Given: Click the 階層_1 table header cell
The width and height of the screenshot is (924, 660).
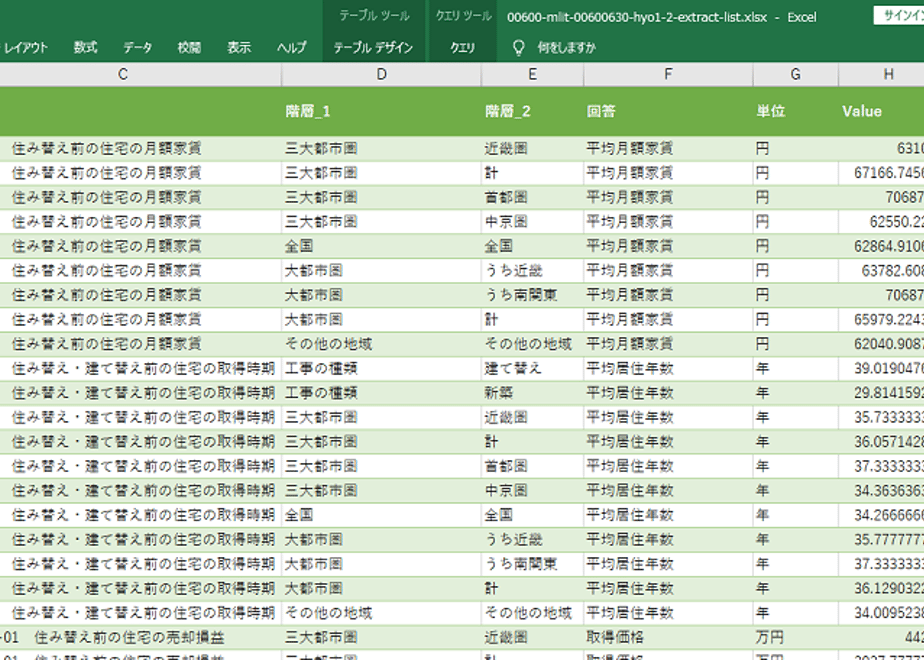Looking at the screenshot, I should point(381,111).
